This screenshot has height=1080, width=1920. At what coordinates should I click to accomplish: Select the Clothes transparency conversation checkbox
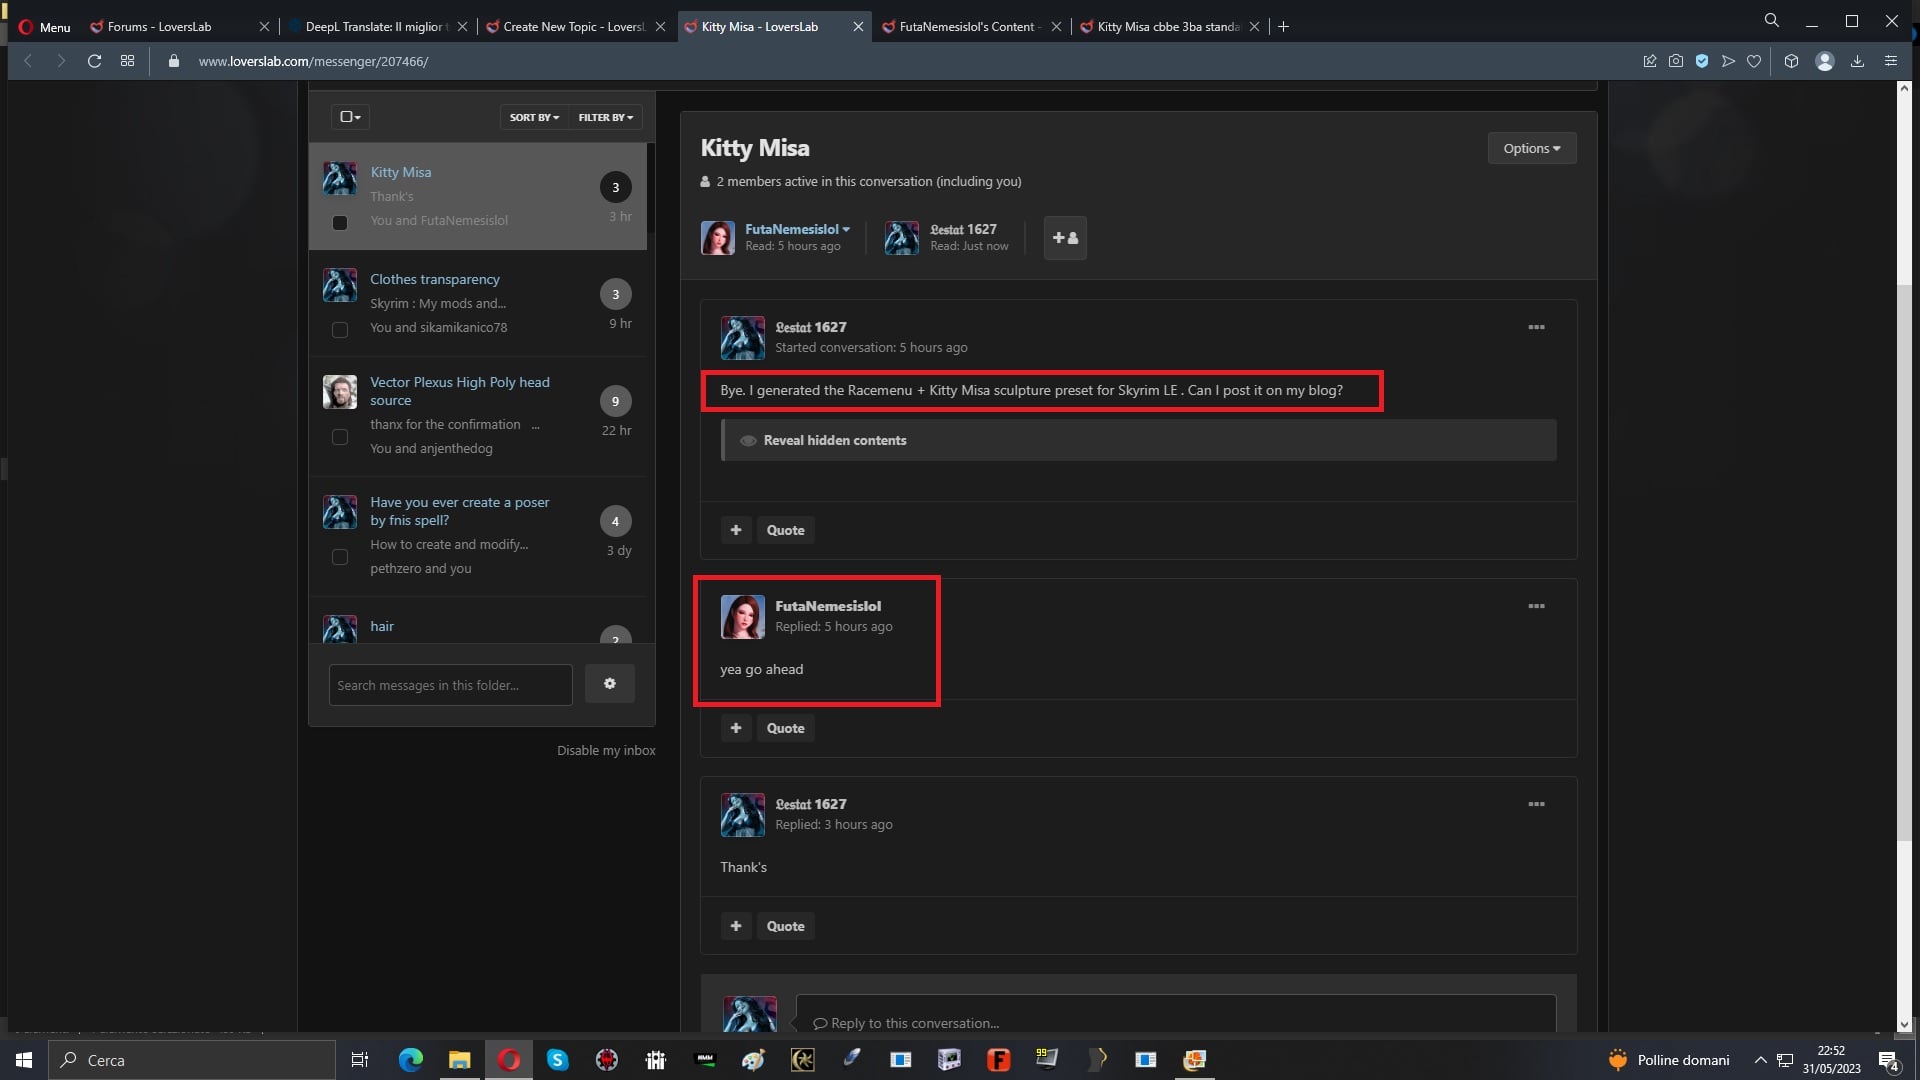340,330
